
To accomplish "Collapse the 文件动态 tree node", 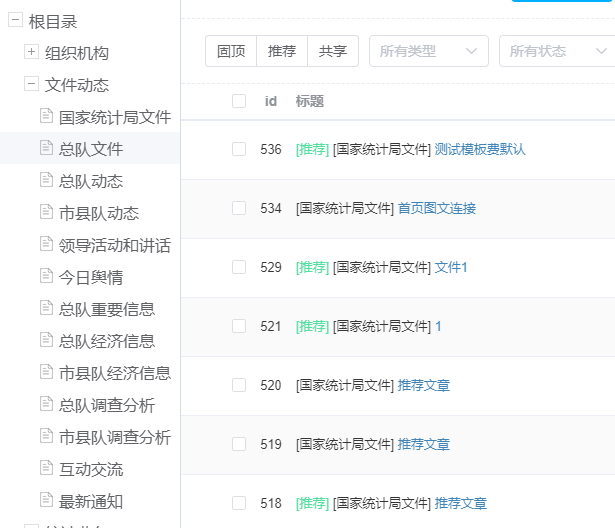I will tap(32, 85).
